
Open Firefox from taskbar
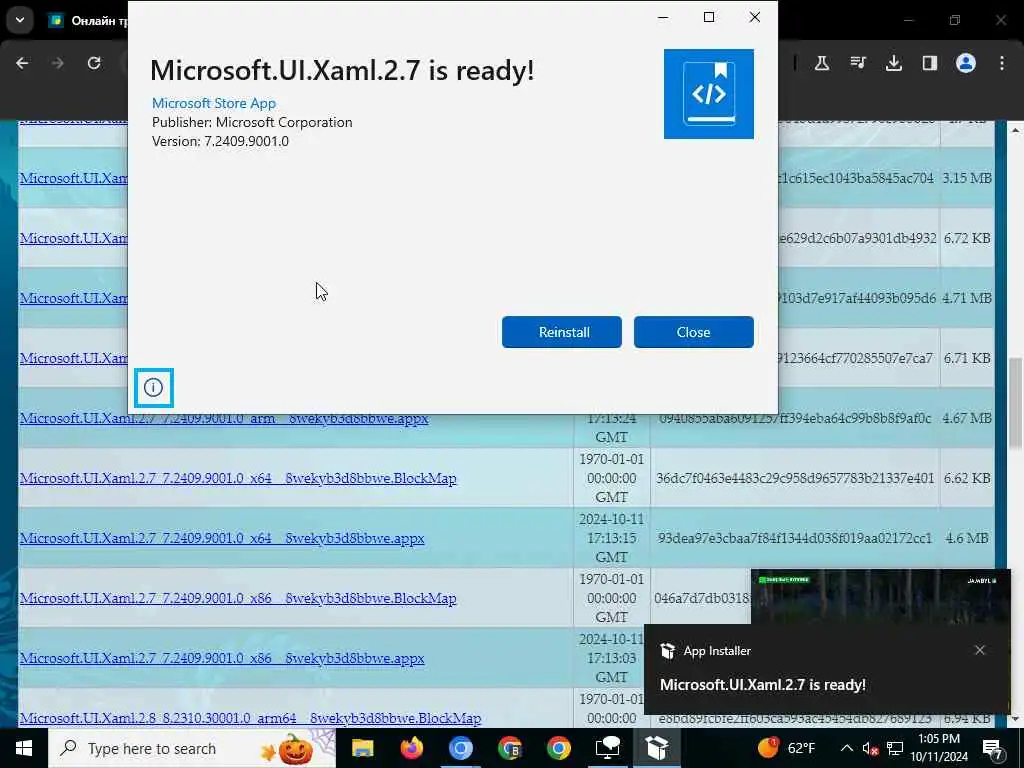[x=411, y=748]
